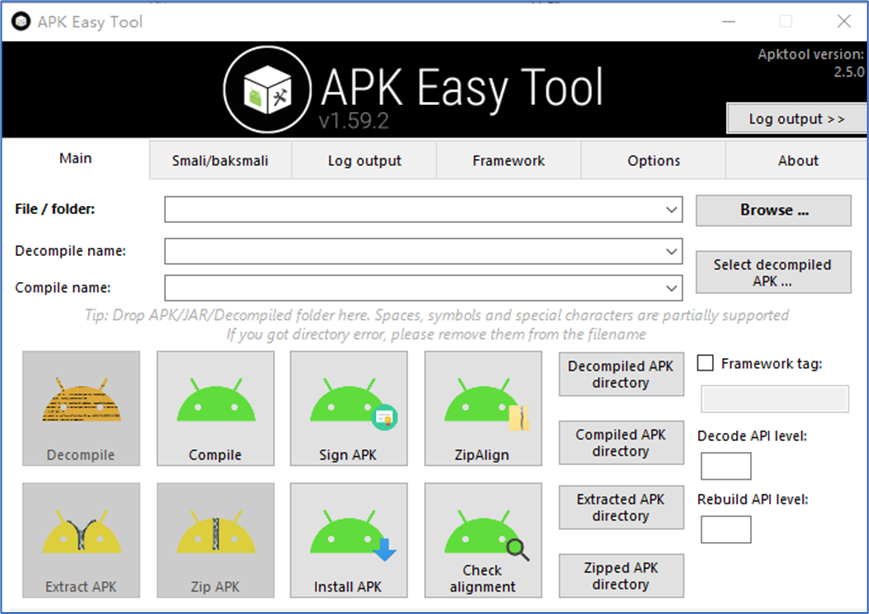Click the 'Tip: Drop APK/JAR' hint text
Image resolution: width=869 pixels, height=614 pixels.
(x=437, y=325)
